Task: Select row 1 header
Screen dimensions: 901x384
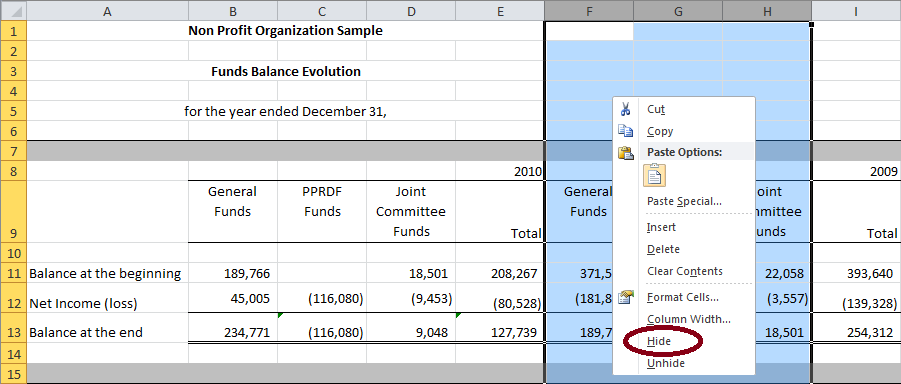Action: [13, 30]
